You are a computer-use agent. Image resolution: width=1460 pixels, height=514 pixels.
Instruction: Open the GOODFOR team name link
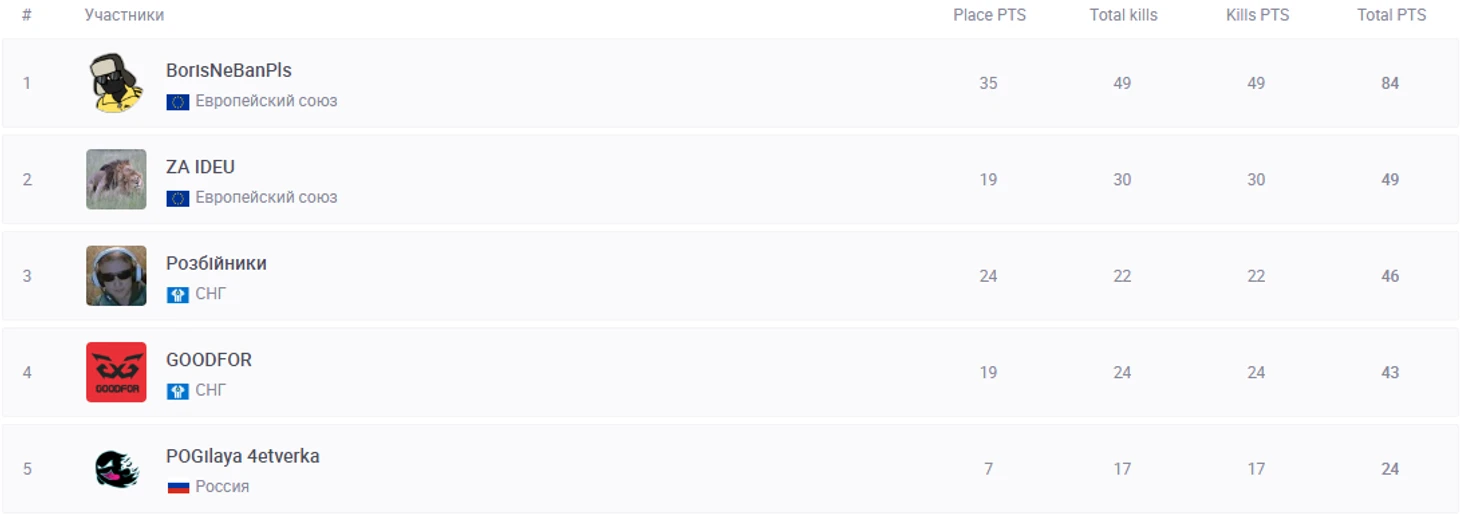click(x=209, y=360)
